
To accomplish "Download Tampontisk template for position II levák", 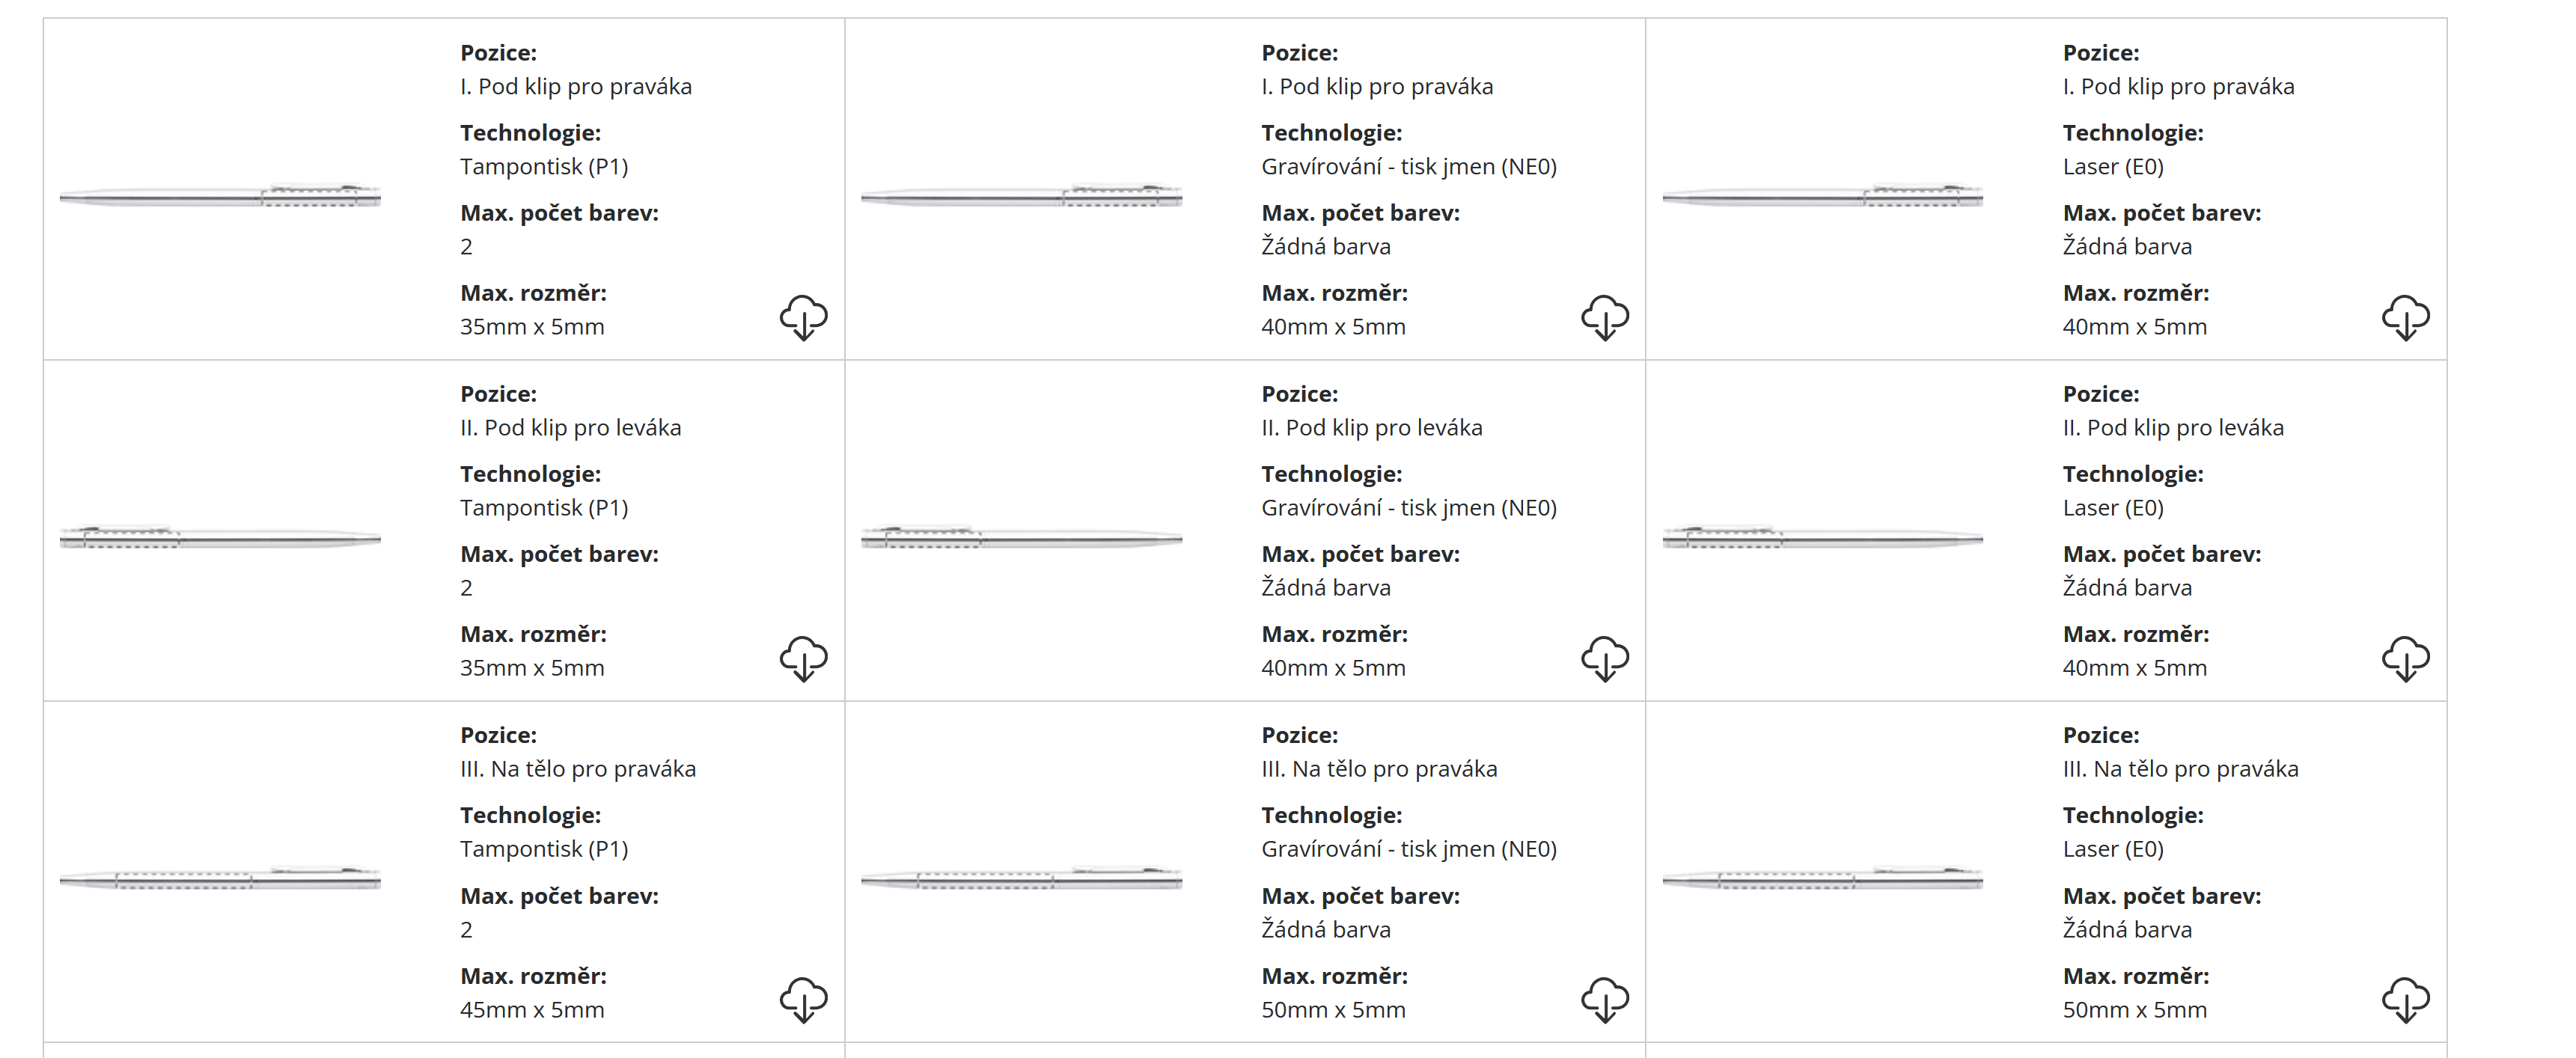I will pos(803,658).
